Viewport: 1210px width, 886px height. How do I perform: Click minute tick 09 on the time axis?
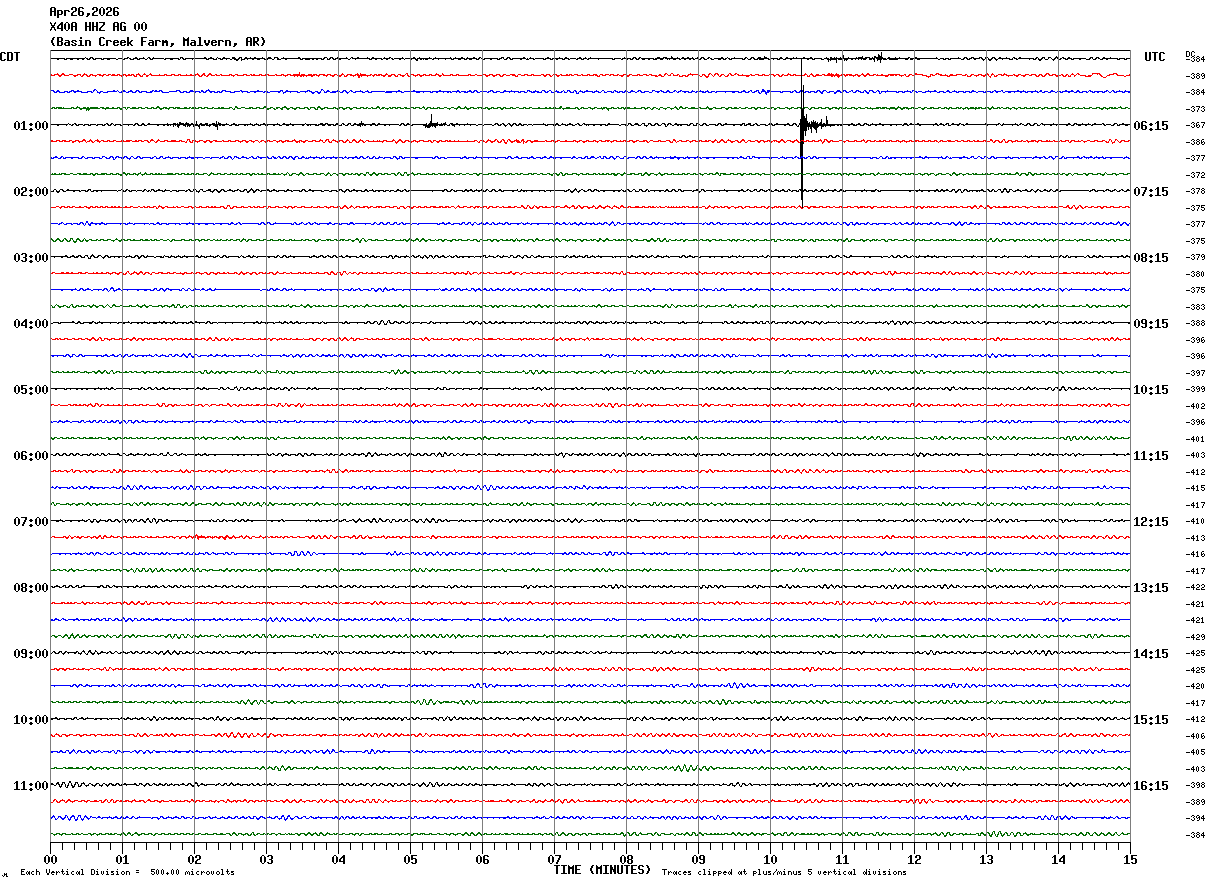pos(698,858)
